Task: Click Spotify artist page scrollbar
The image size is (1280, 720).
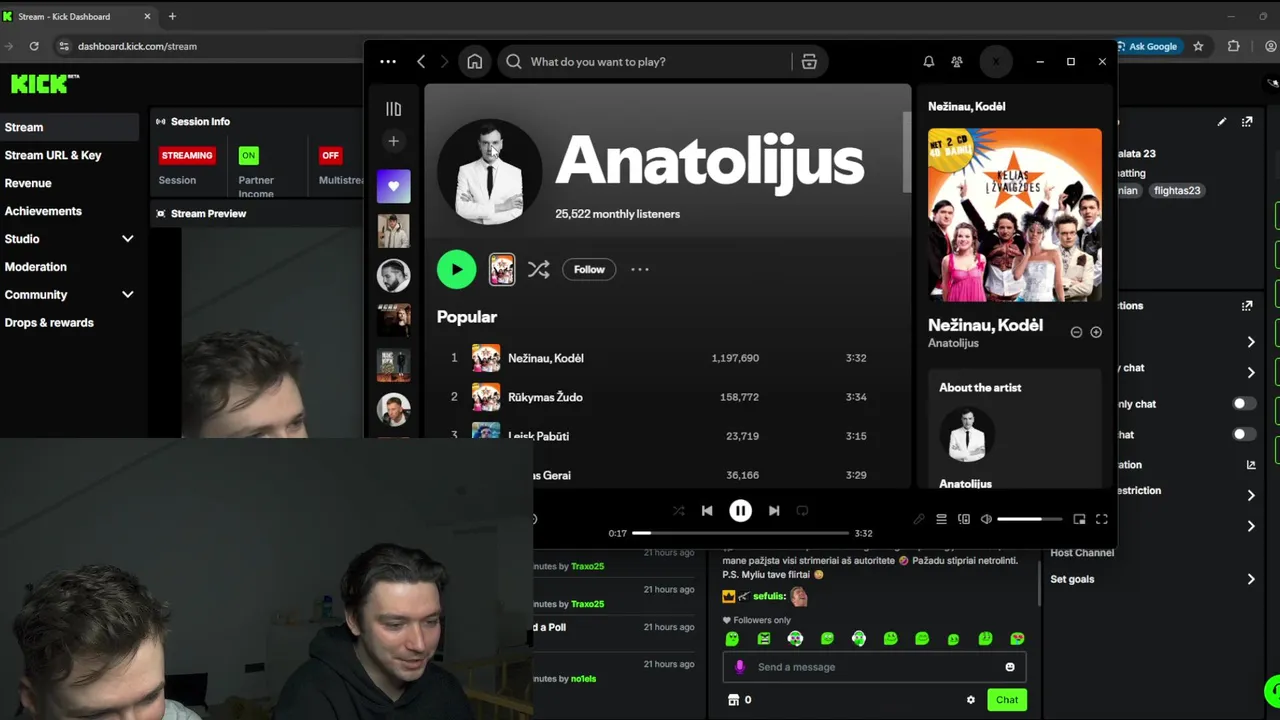Action: 907,152
